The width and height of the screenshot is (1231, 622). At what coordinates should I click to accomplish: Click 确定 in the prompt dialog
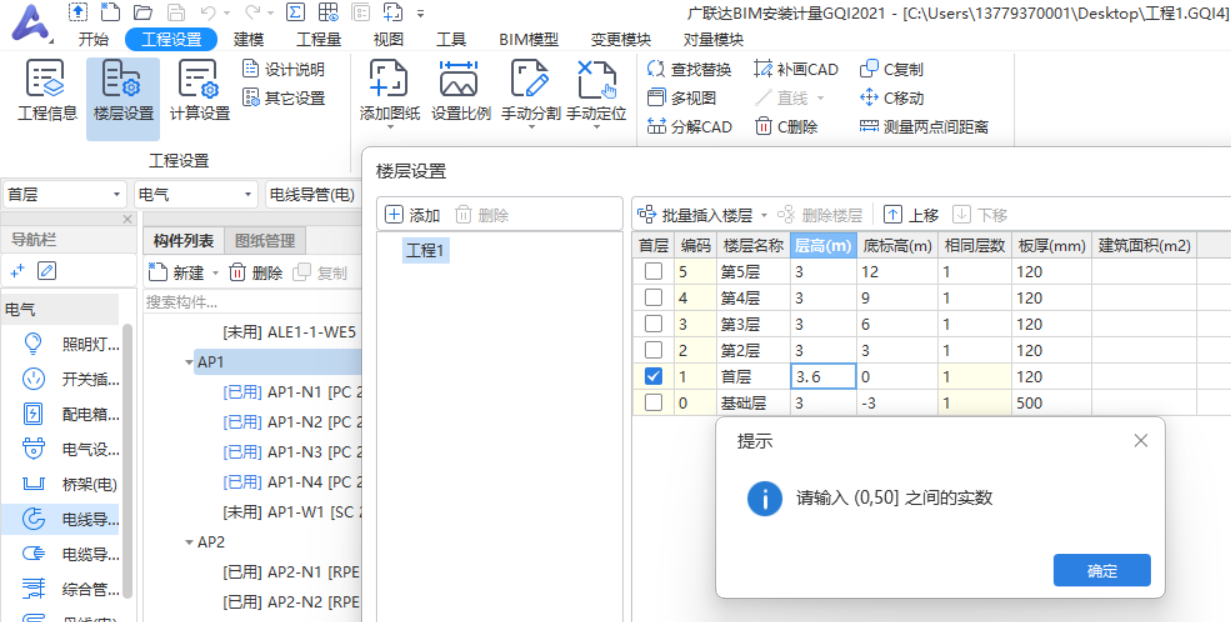coord(1102,571)
